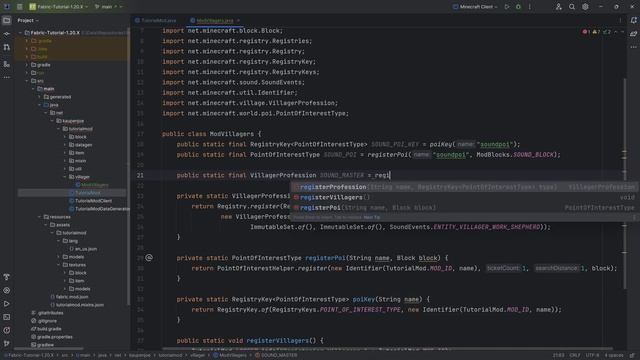Click ModVillagers in the breadcrumb bar
Viewport: 640px width, 360px height.
(x=230, y=355)
